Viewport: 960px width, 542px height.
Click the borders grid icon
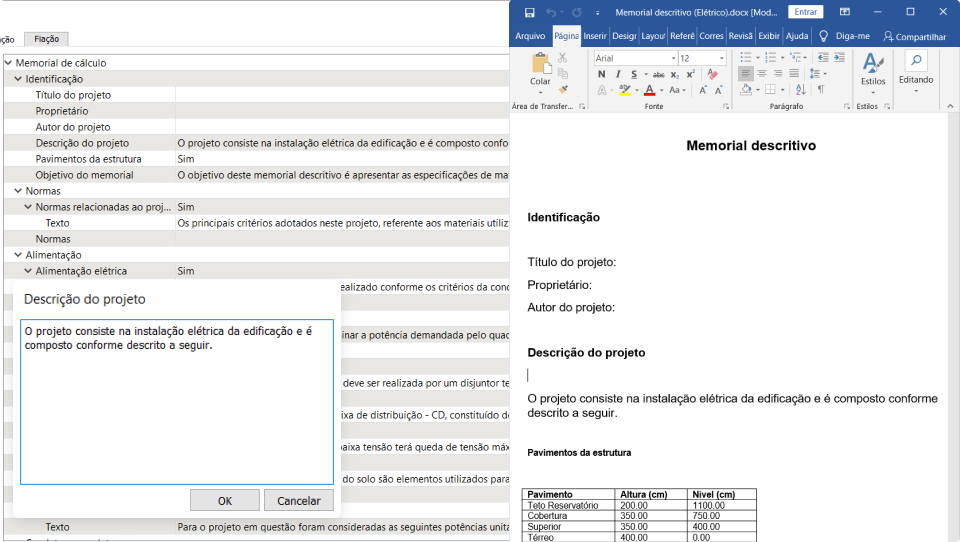[x=771, y=90]
